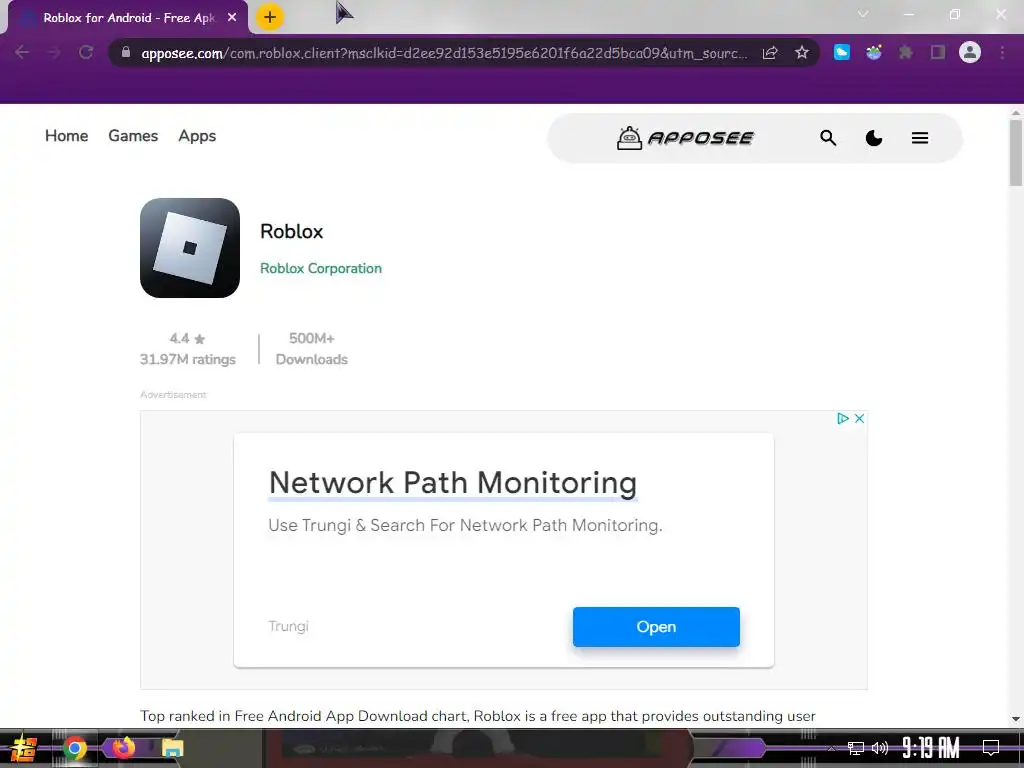This screenshot has height=768, width=1024.
Task: Open the Chrome profile avatar
Action: (x=970, y=52)
